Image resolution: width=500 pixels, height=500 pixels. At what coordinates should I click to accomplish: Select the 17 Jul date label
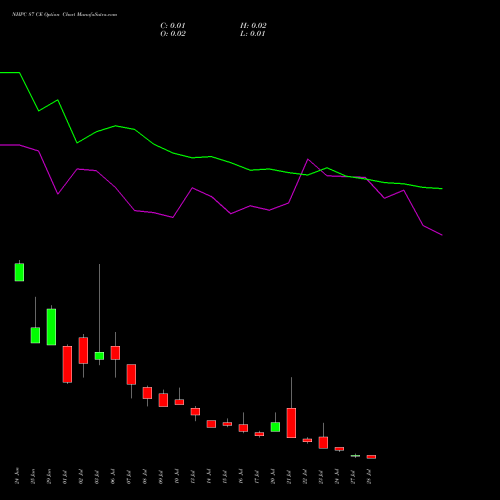click(257, 476)
